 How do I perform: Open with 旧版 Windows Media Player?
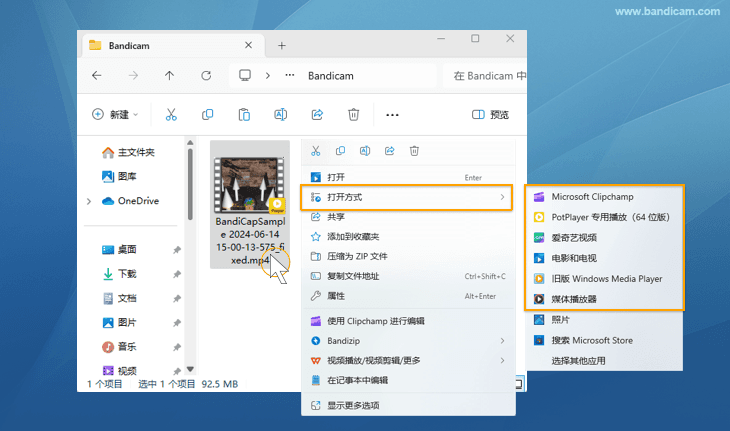pyautogui.click(x=604, y=279)
